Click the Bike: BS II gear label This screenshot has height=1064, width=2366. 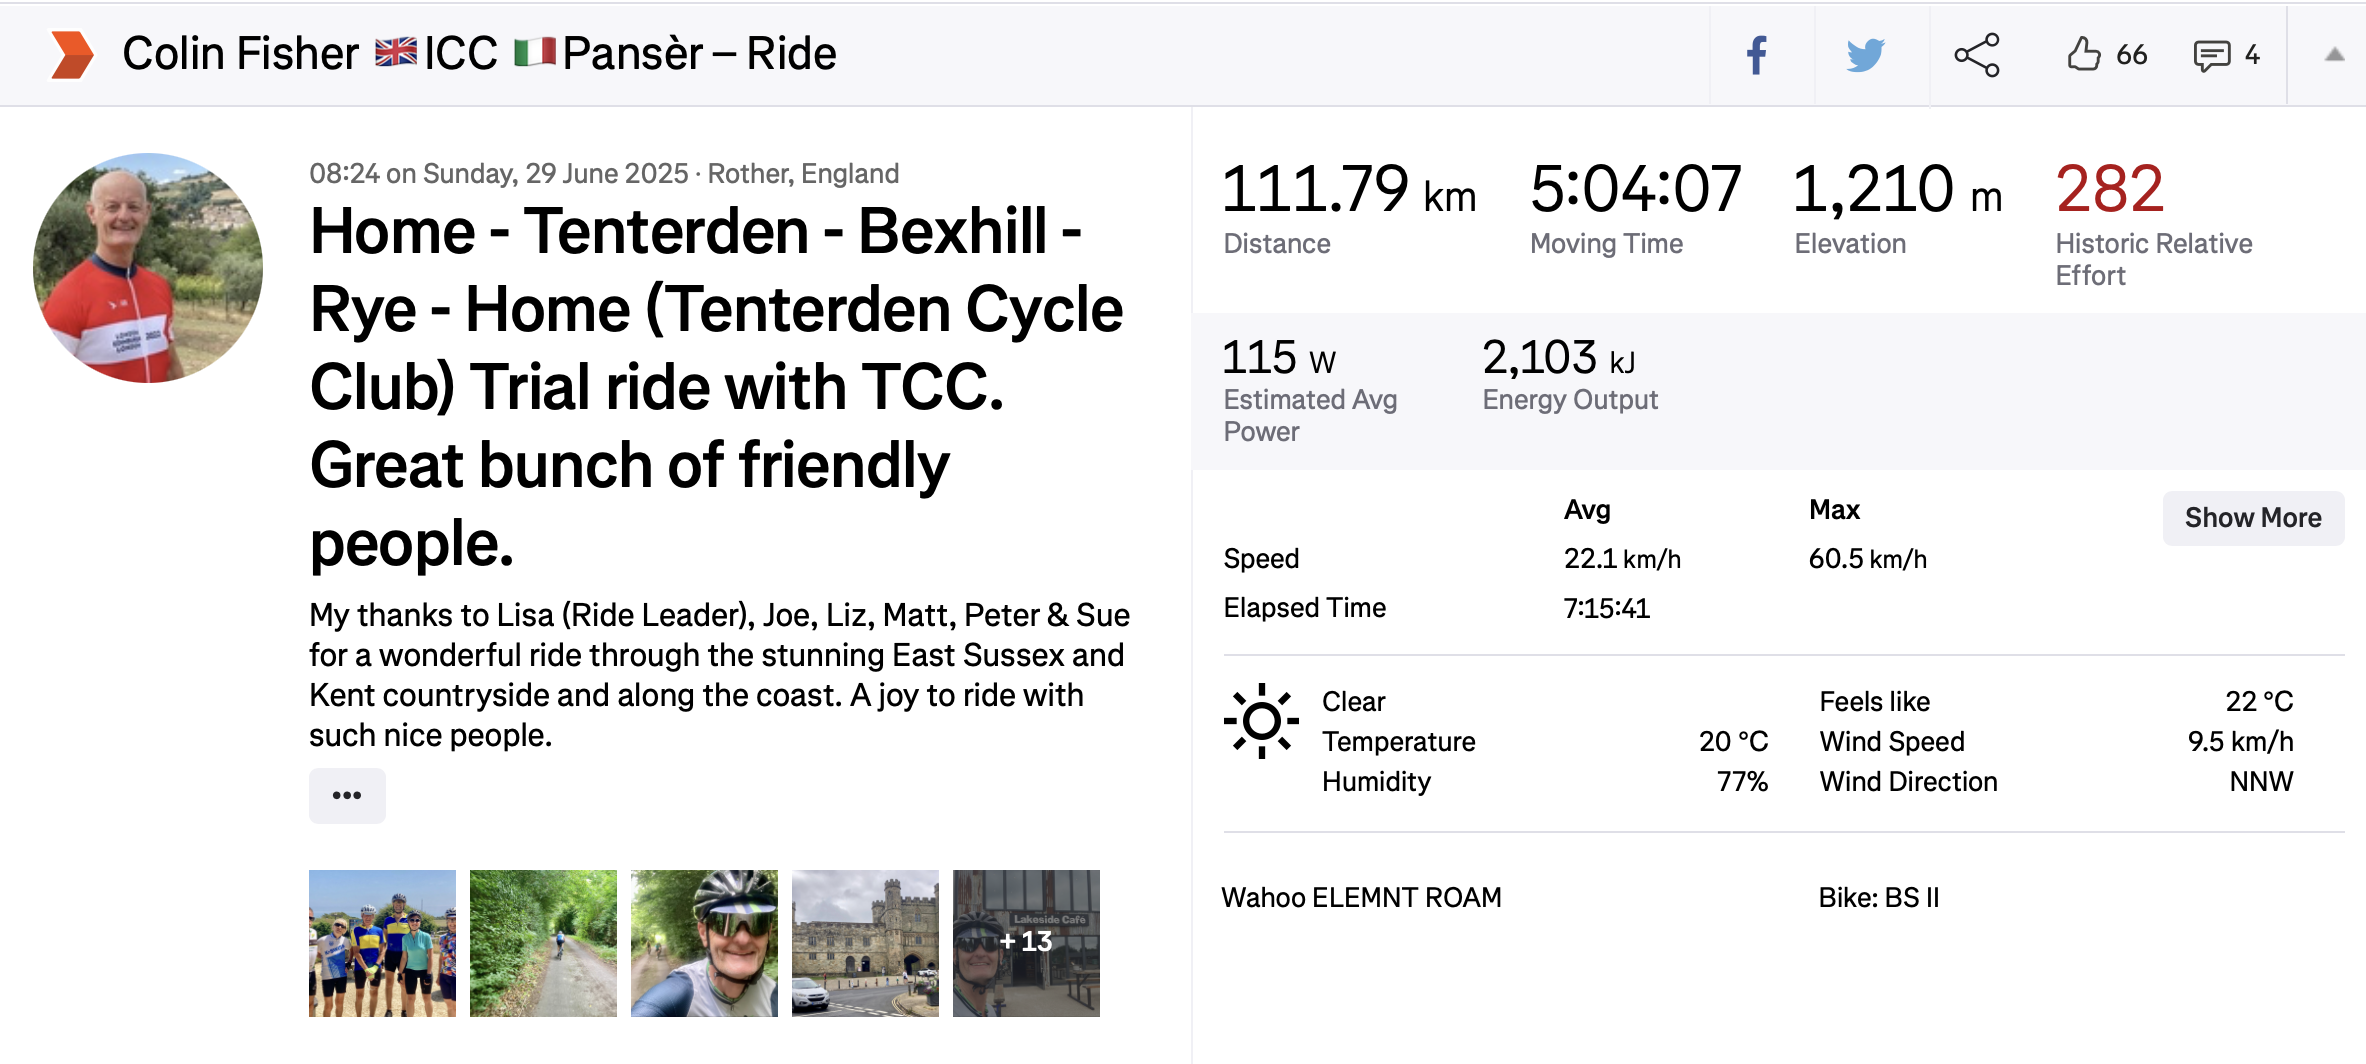click(1878, 898)
